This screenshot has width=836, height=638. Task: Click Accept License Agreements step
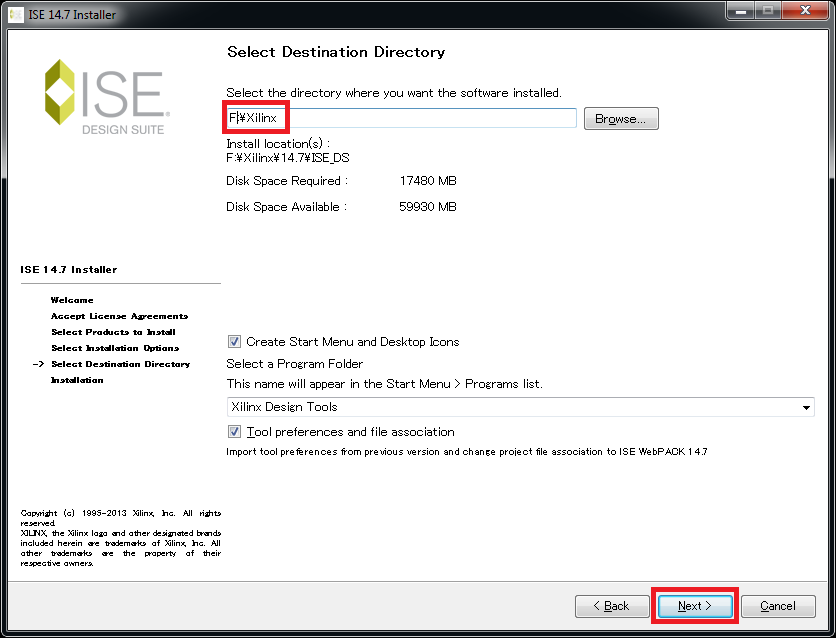(x=119, y=316)
